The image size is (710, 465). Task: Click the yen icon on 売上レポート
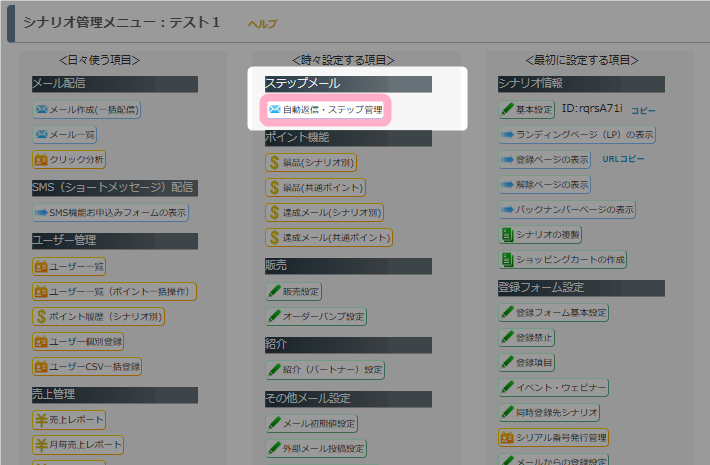[42, 419]
